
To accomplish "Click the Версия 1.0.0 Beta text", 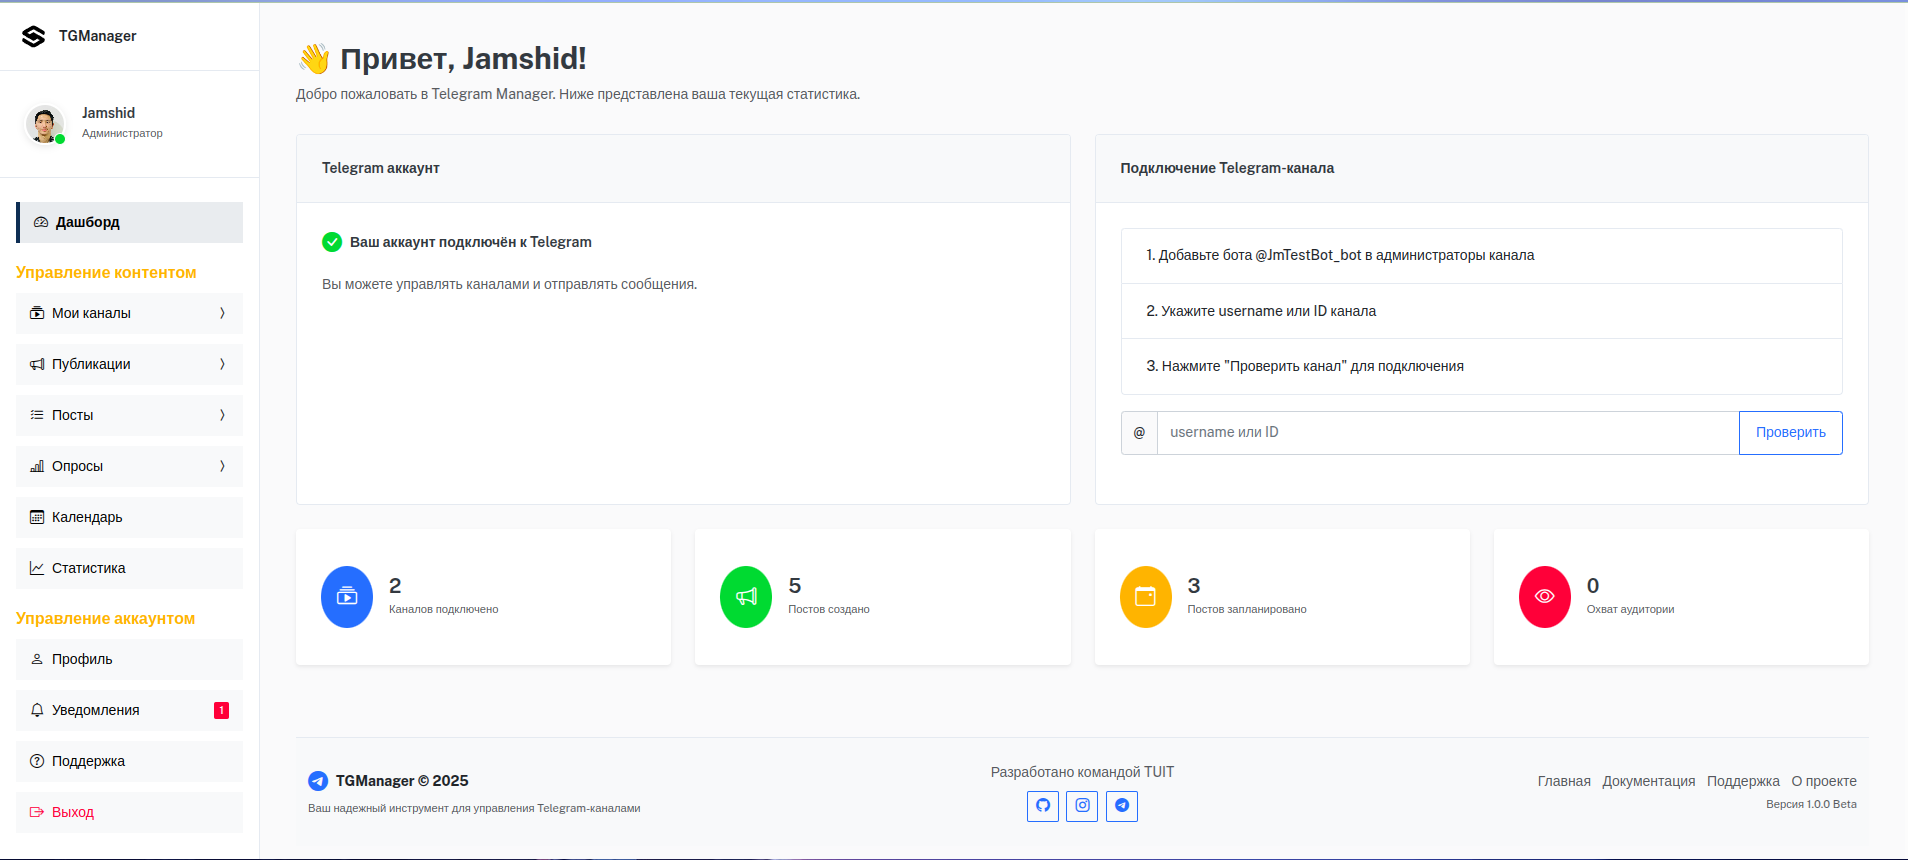I will point(1811,804).
